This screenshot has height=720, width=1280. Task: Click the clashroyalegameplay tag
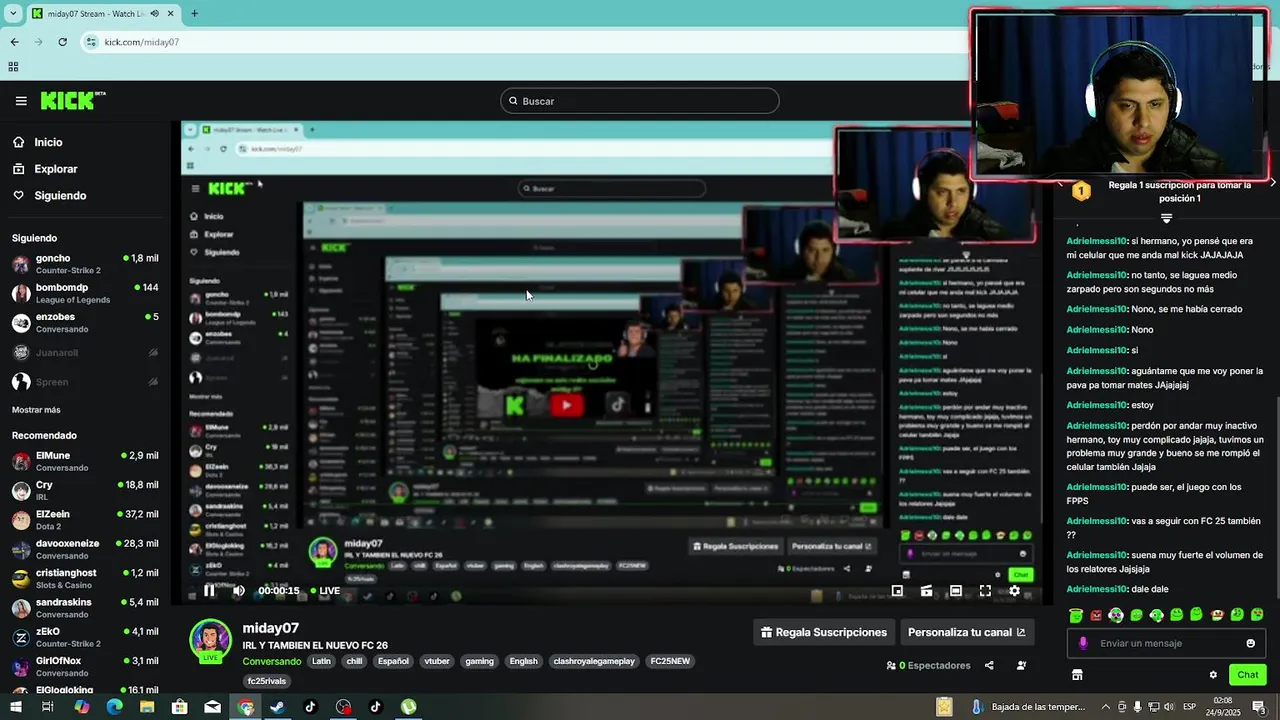click(x=594, y=661)
